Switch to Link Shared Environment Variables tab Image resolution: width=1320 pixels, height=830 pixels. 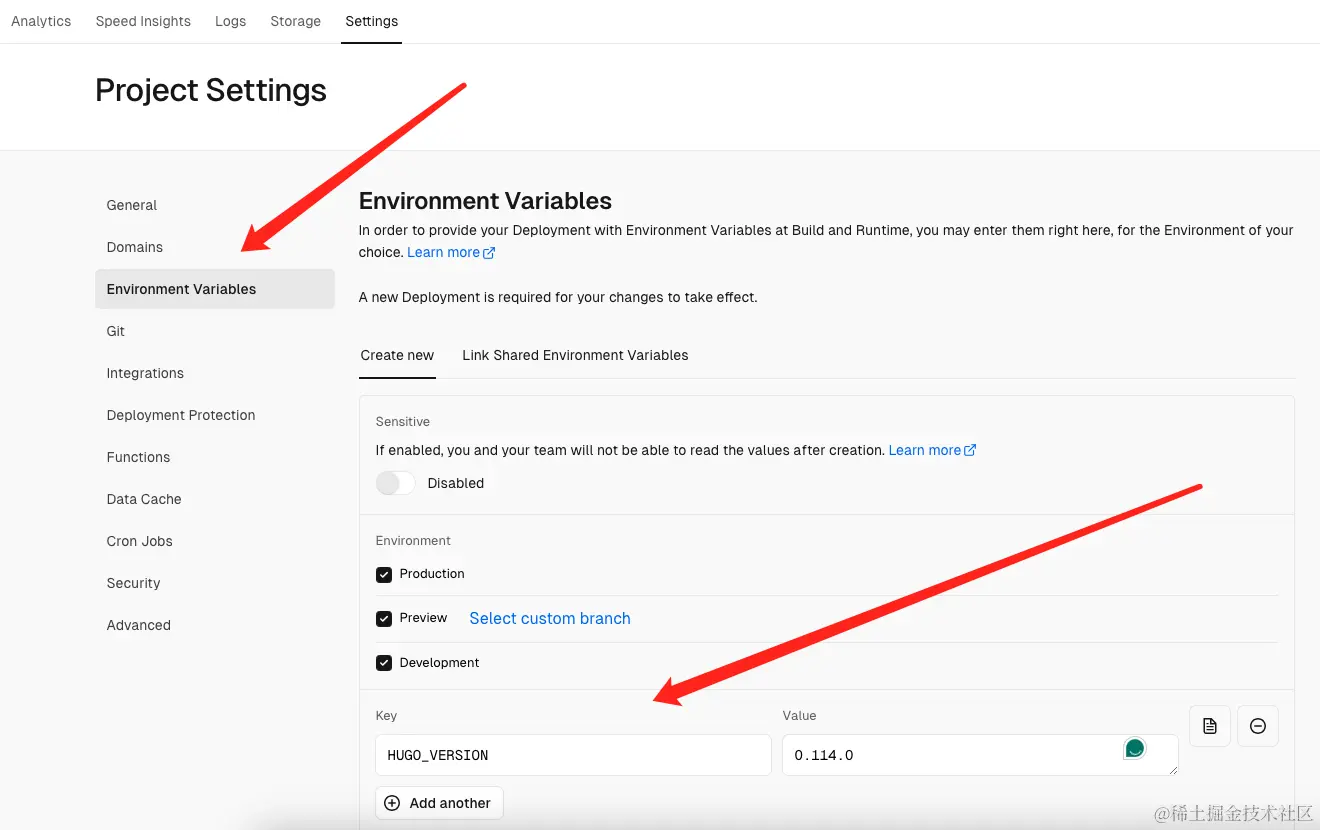[x=575, y=355]
